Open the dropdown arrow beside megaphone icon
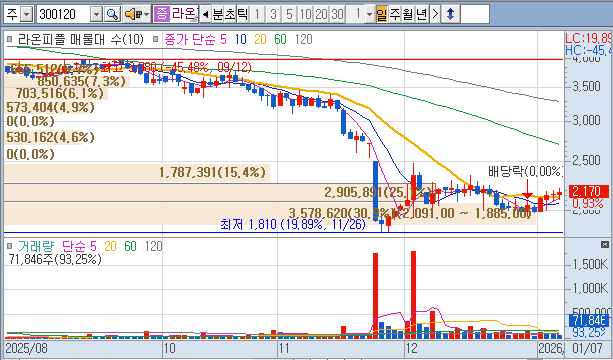 147,14
